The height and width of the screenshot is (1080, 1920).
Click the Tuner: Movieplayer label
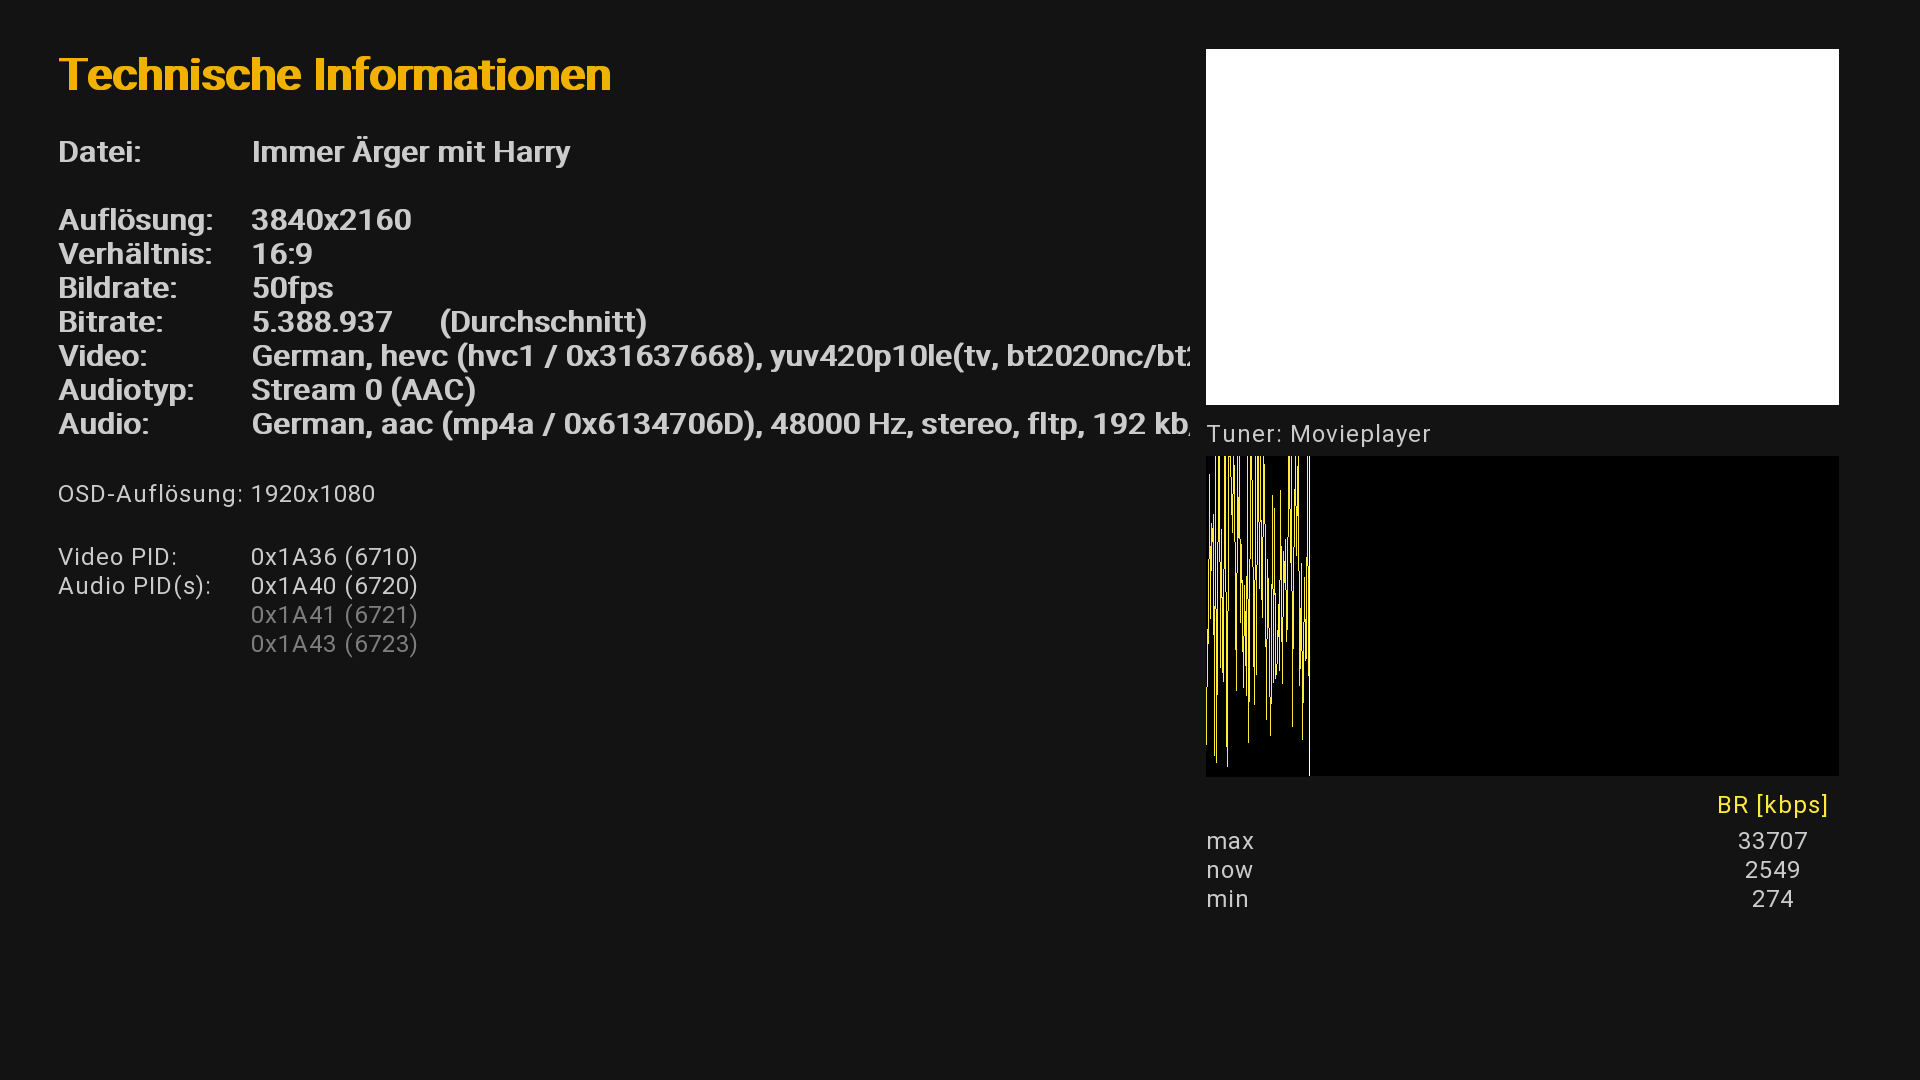[x=1318, y=434]
